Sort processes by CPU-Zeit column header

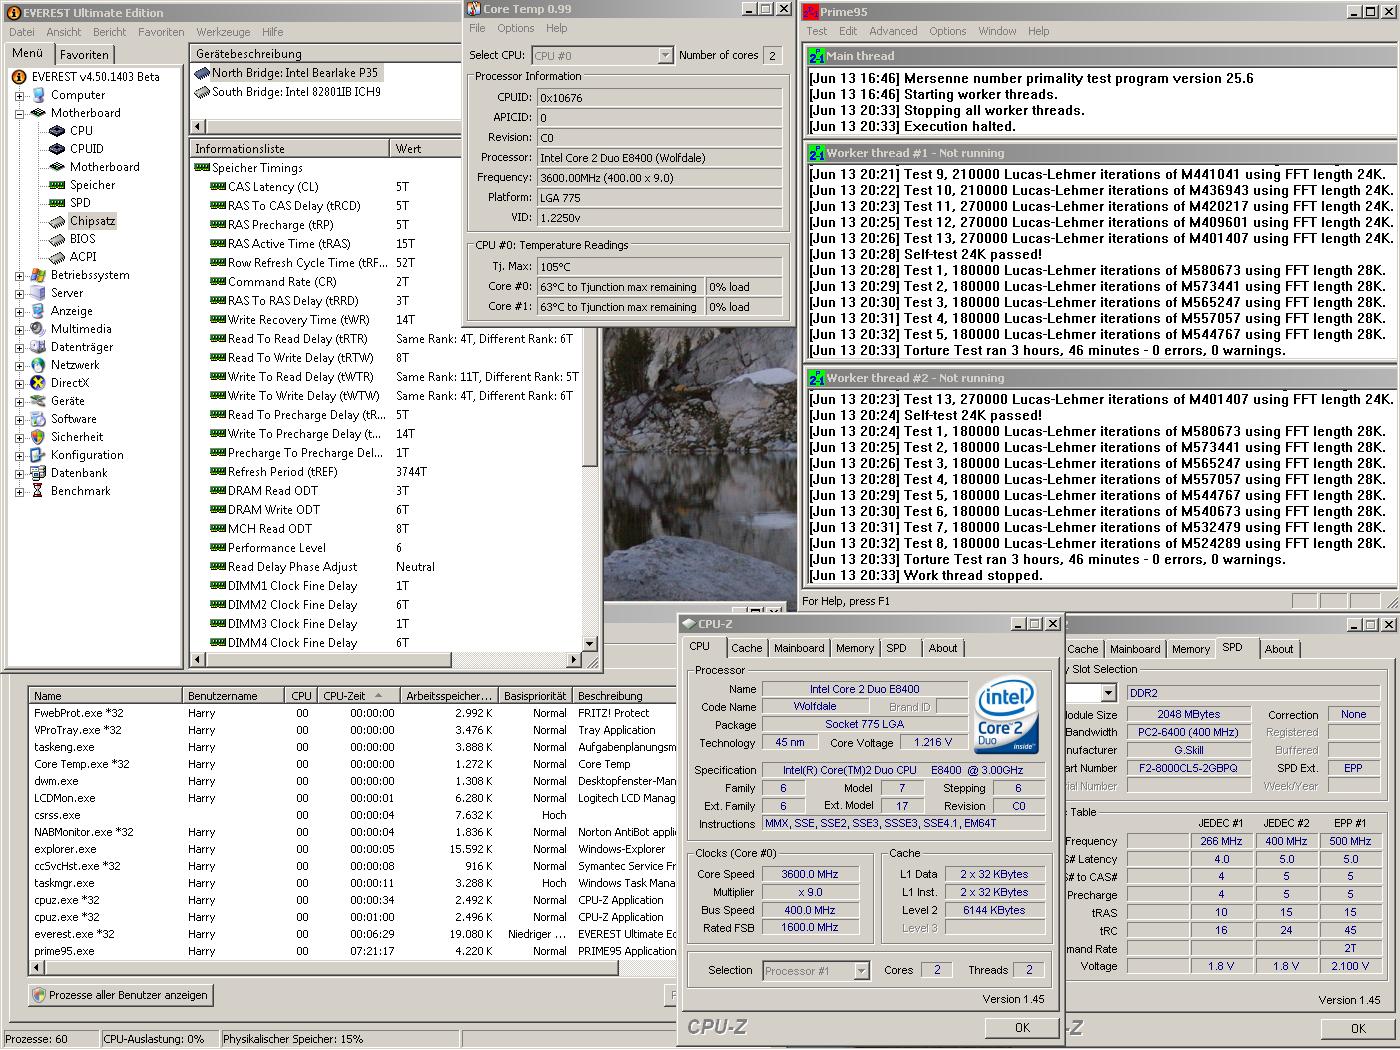tap(344, 696)
